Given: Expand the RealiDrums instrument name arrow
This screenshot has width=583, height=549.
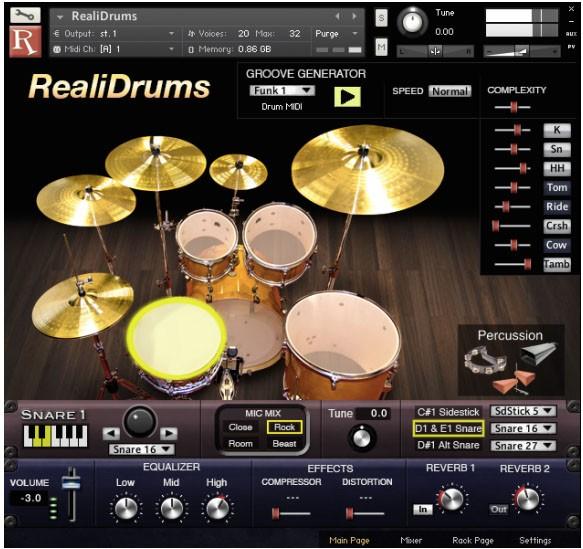Looking at the screenshot, I should pos(60,17).
